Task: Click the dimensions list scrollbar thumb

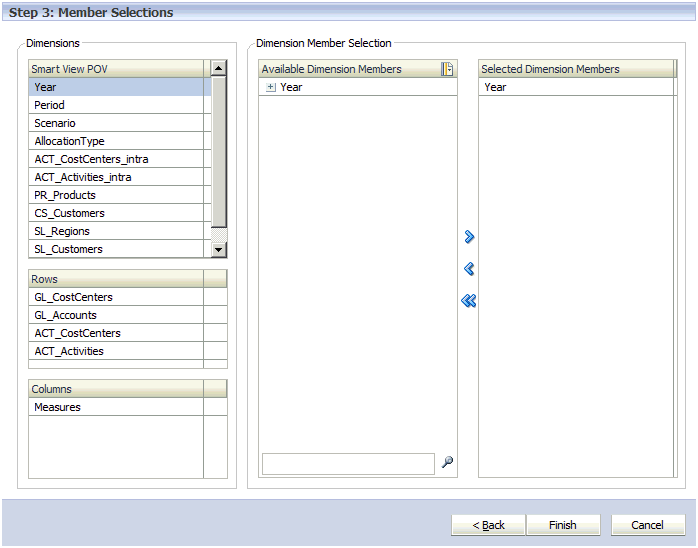Action: 218,152
